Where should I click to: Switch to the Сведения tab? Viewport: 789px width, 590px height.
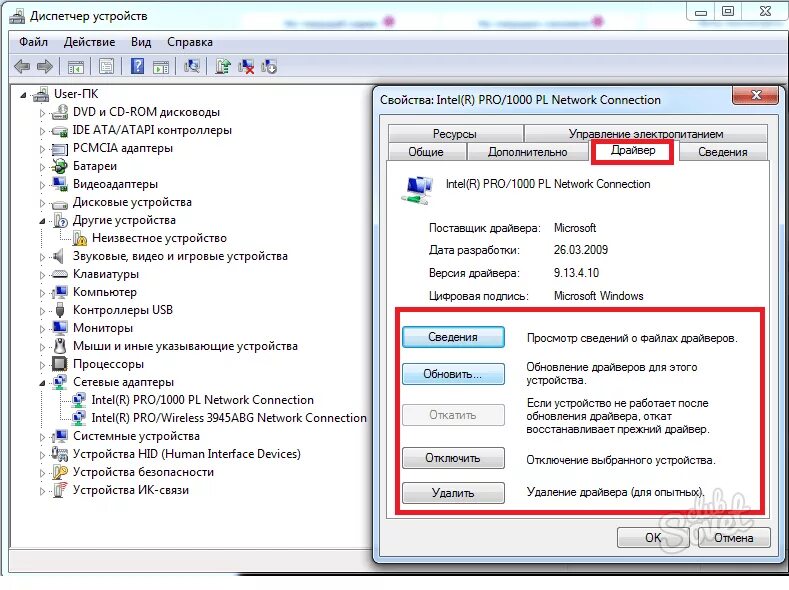pos(723,152)
